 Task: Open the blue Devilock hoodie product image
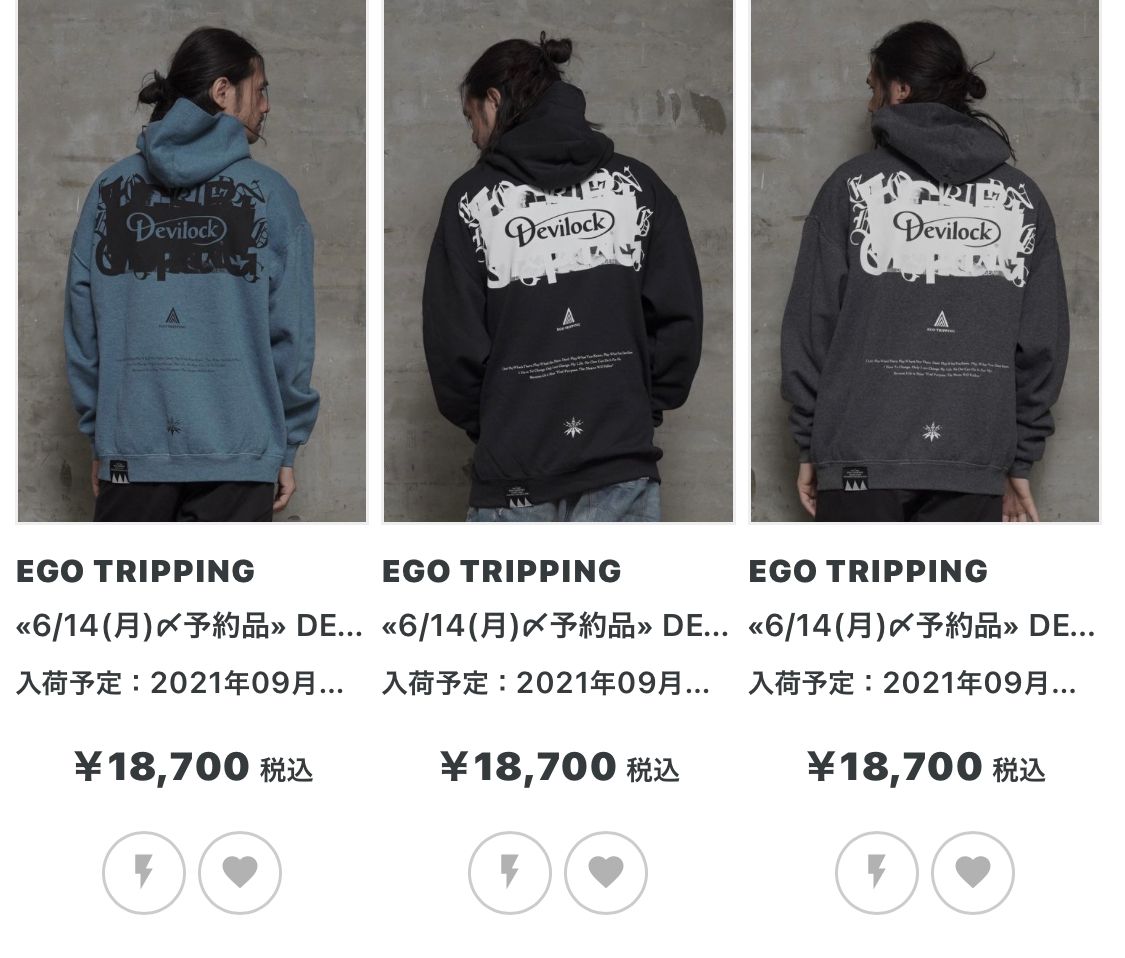point(192,260)
